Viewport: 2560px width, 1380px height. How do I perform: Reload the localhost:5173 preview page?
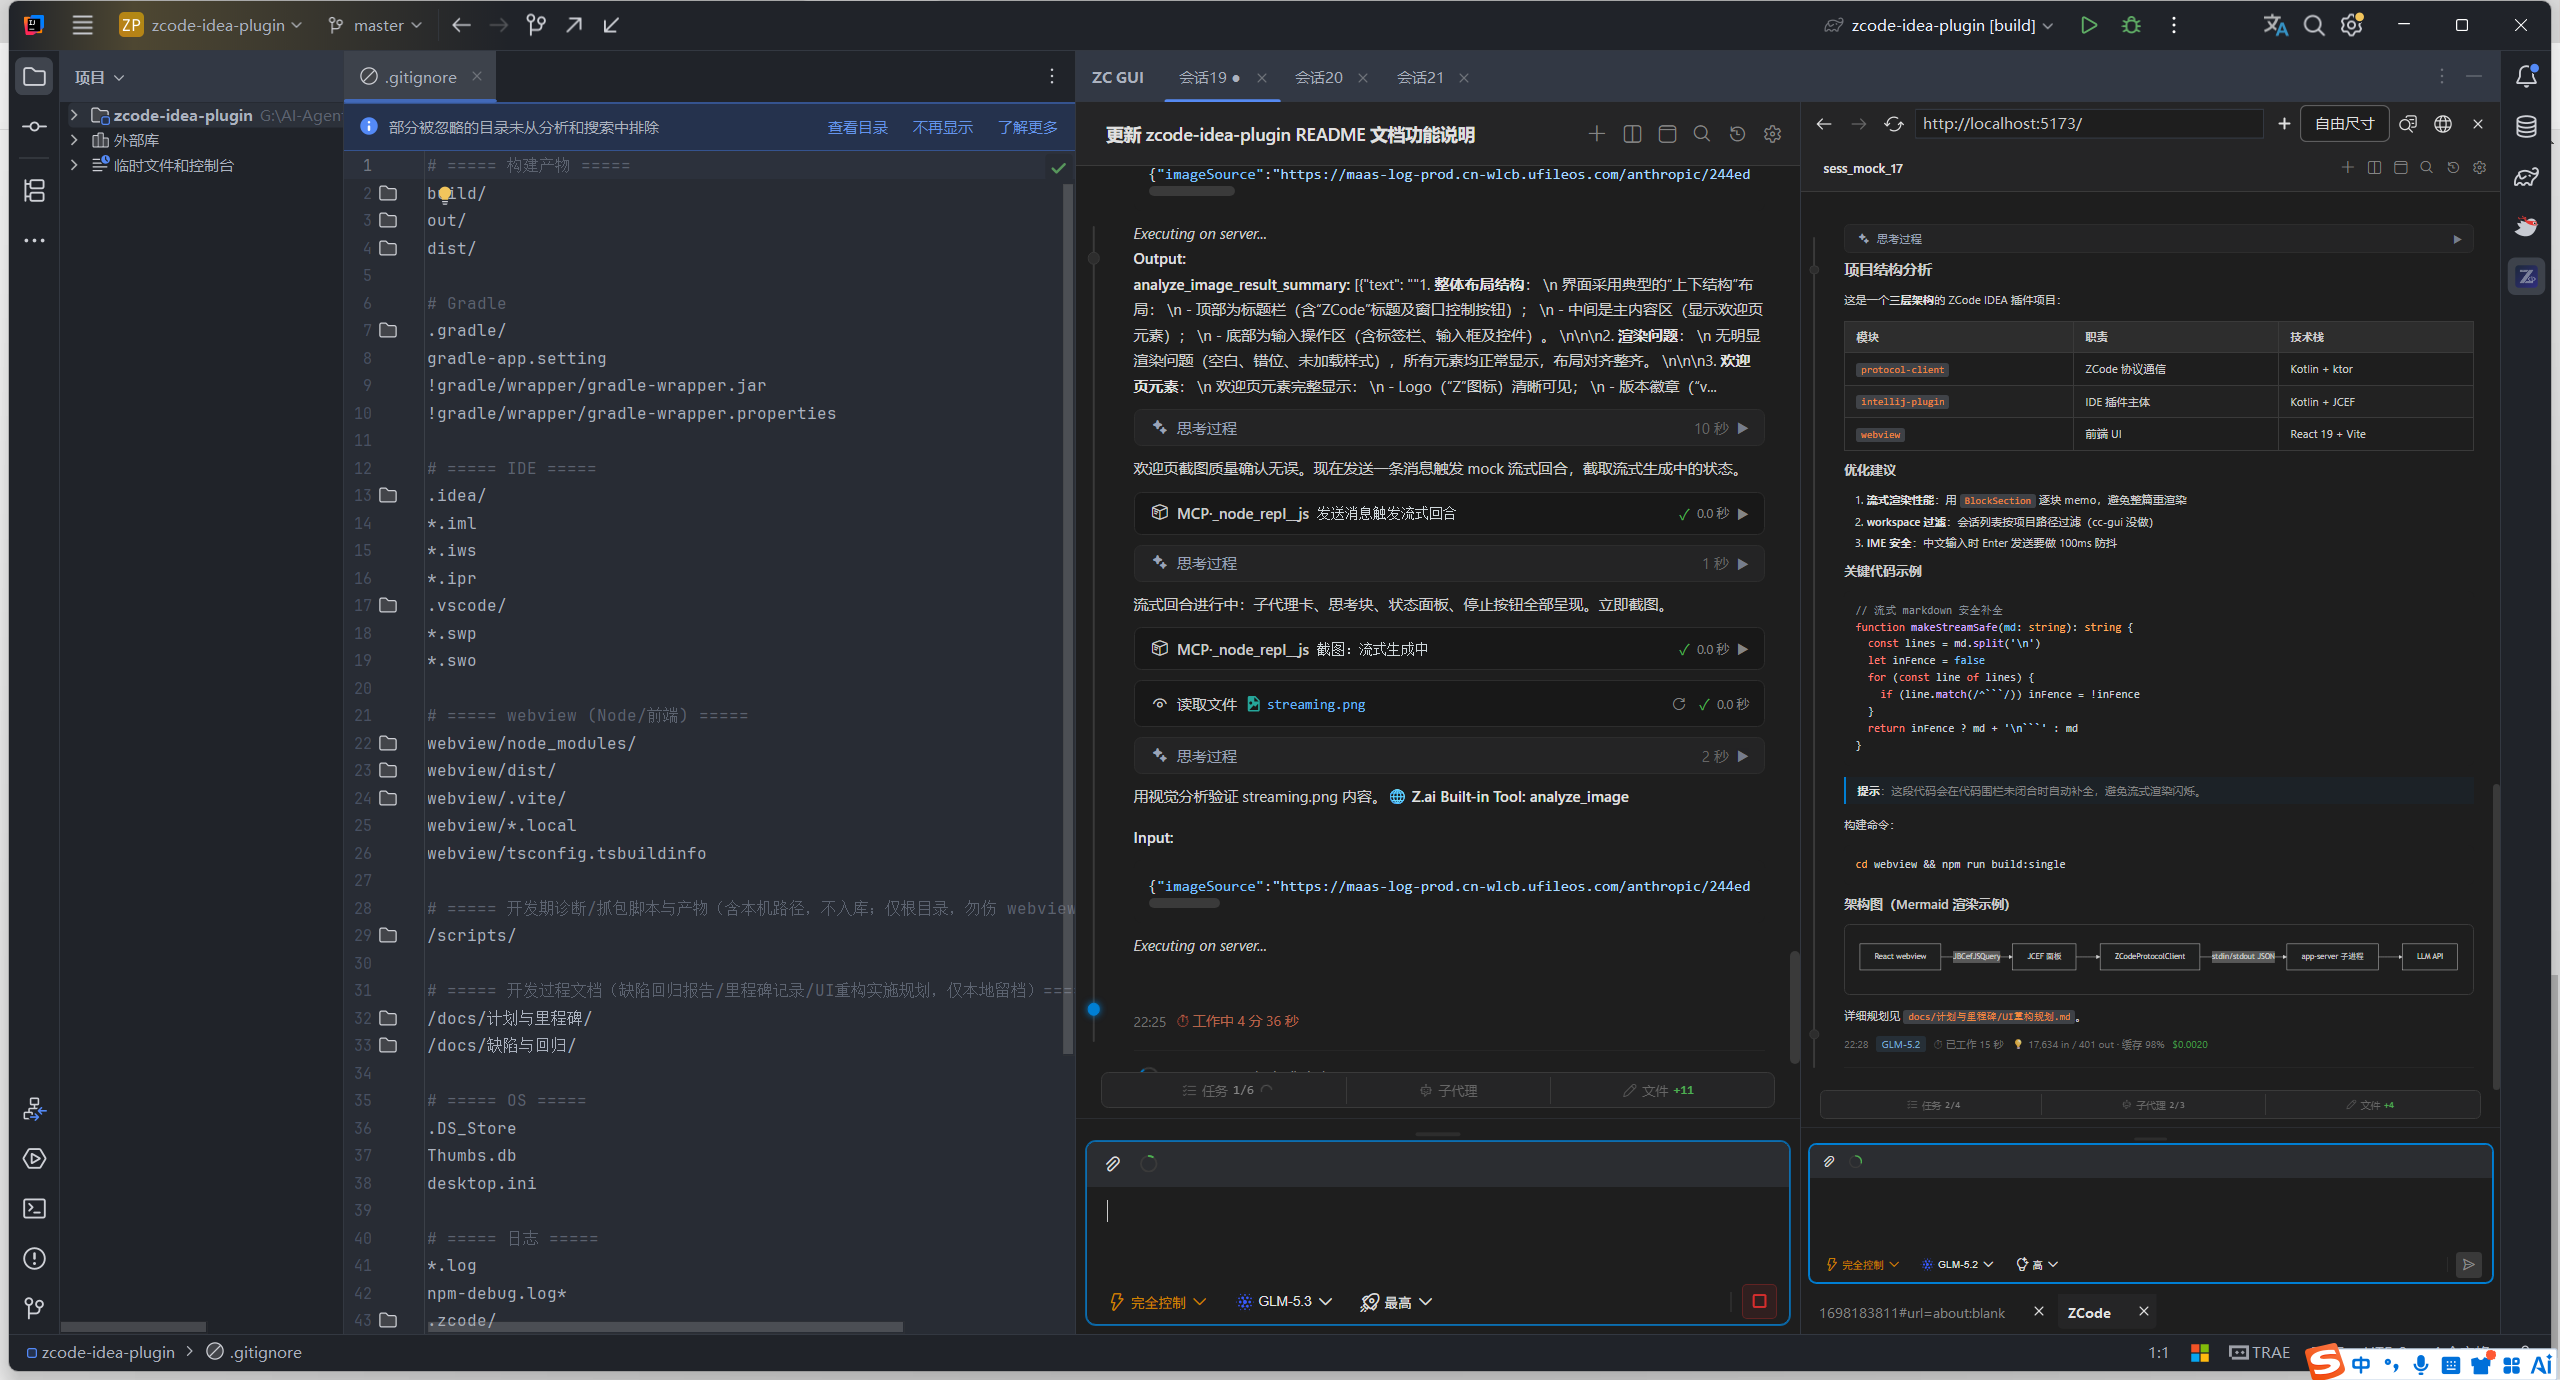pyautogui.click(x=1894, y=124)
